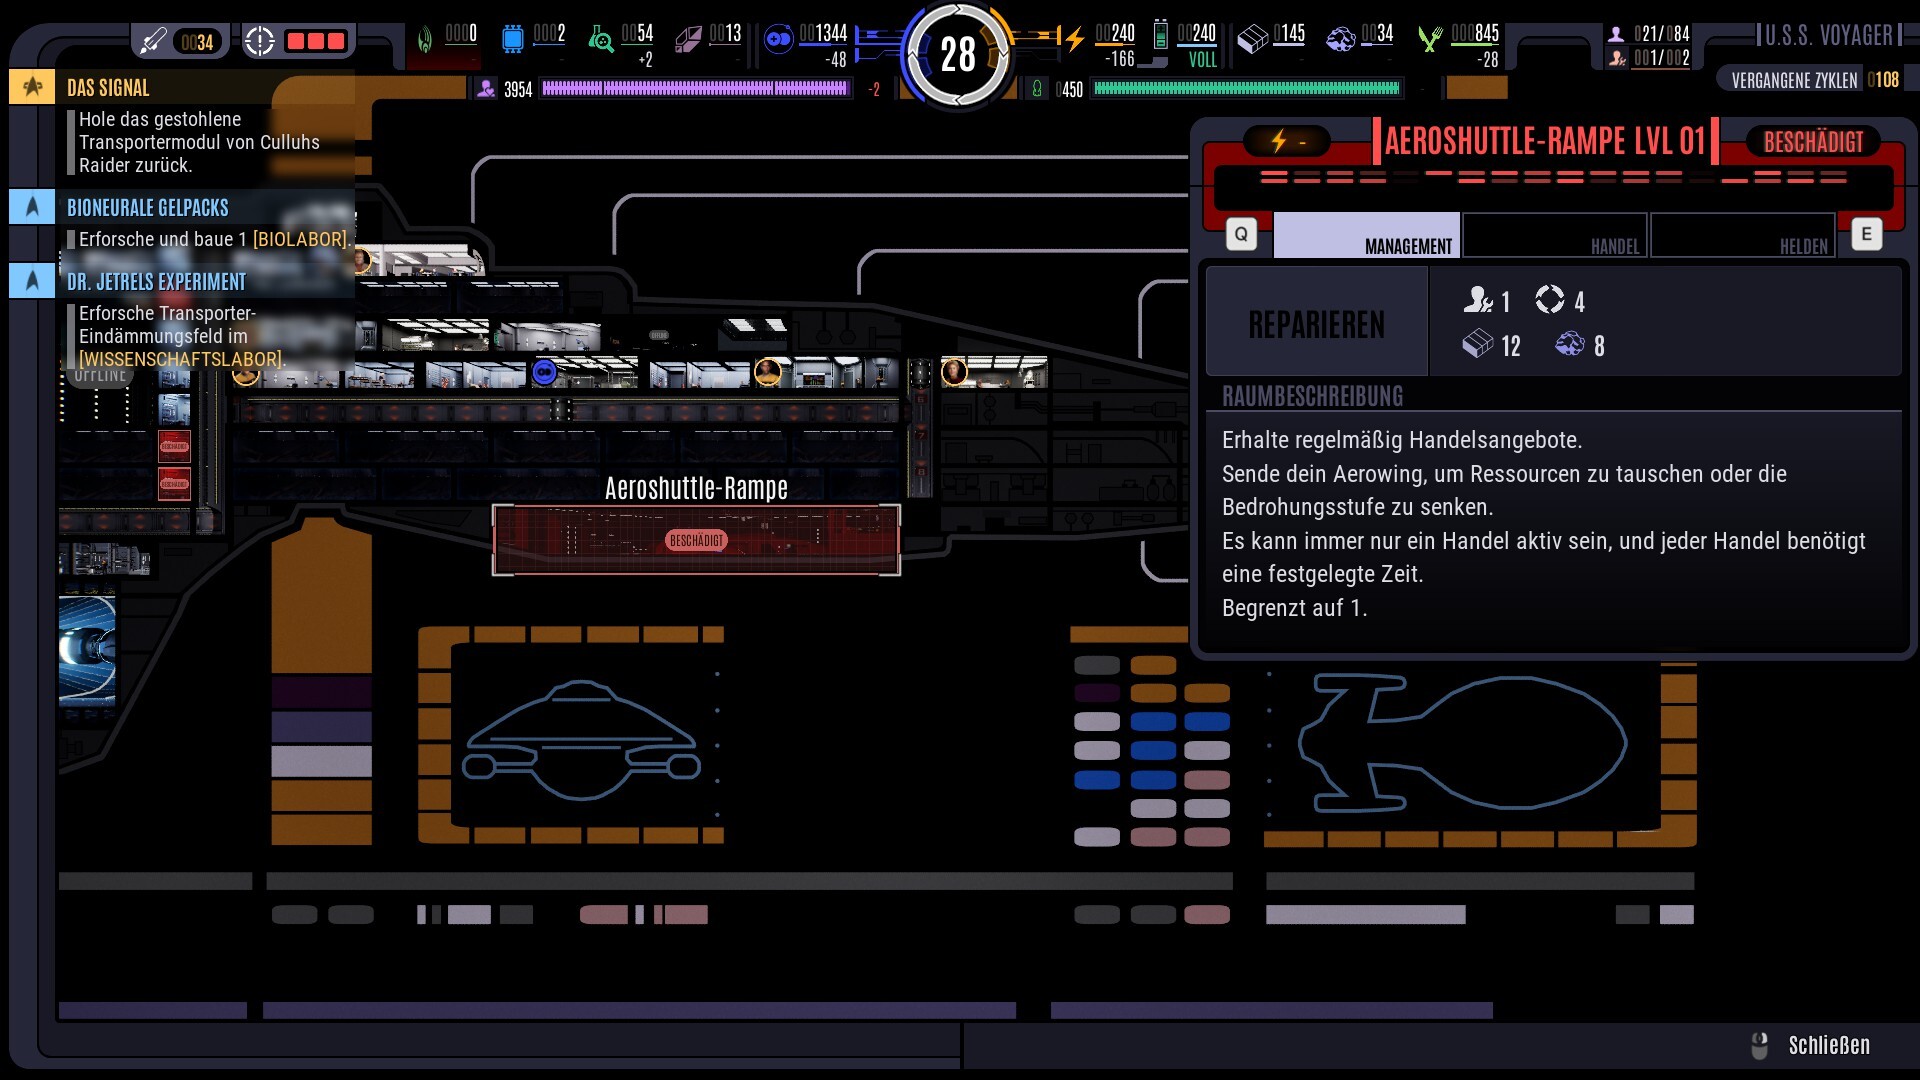Click the Beschädigt status badge in panel header
1920x1080 pixels.
tap(1813, 142)
